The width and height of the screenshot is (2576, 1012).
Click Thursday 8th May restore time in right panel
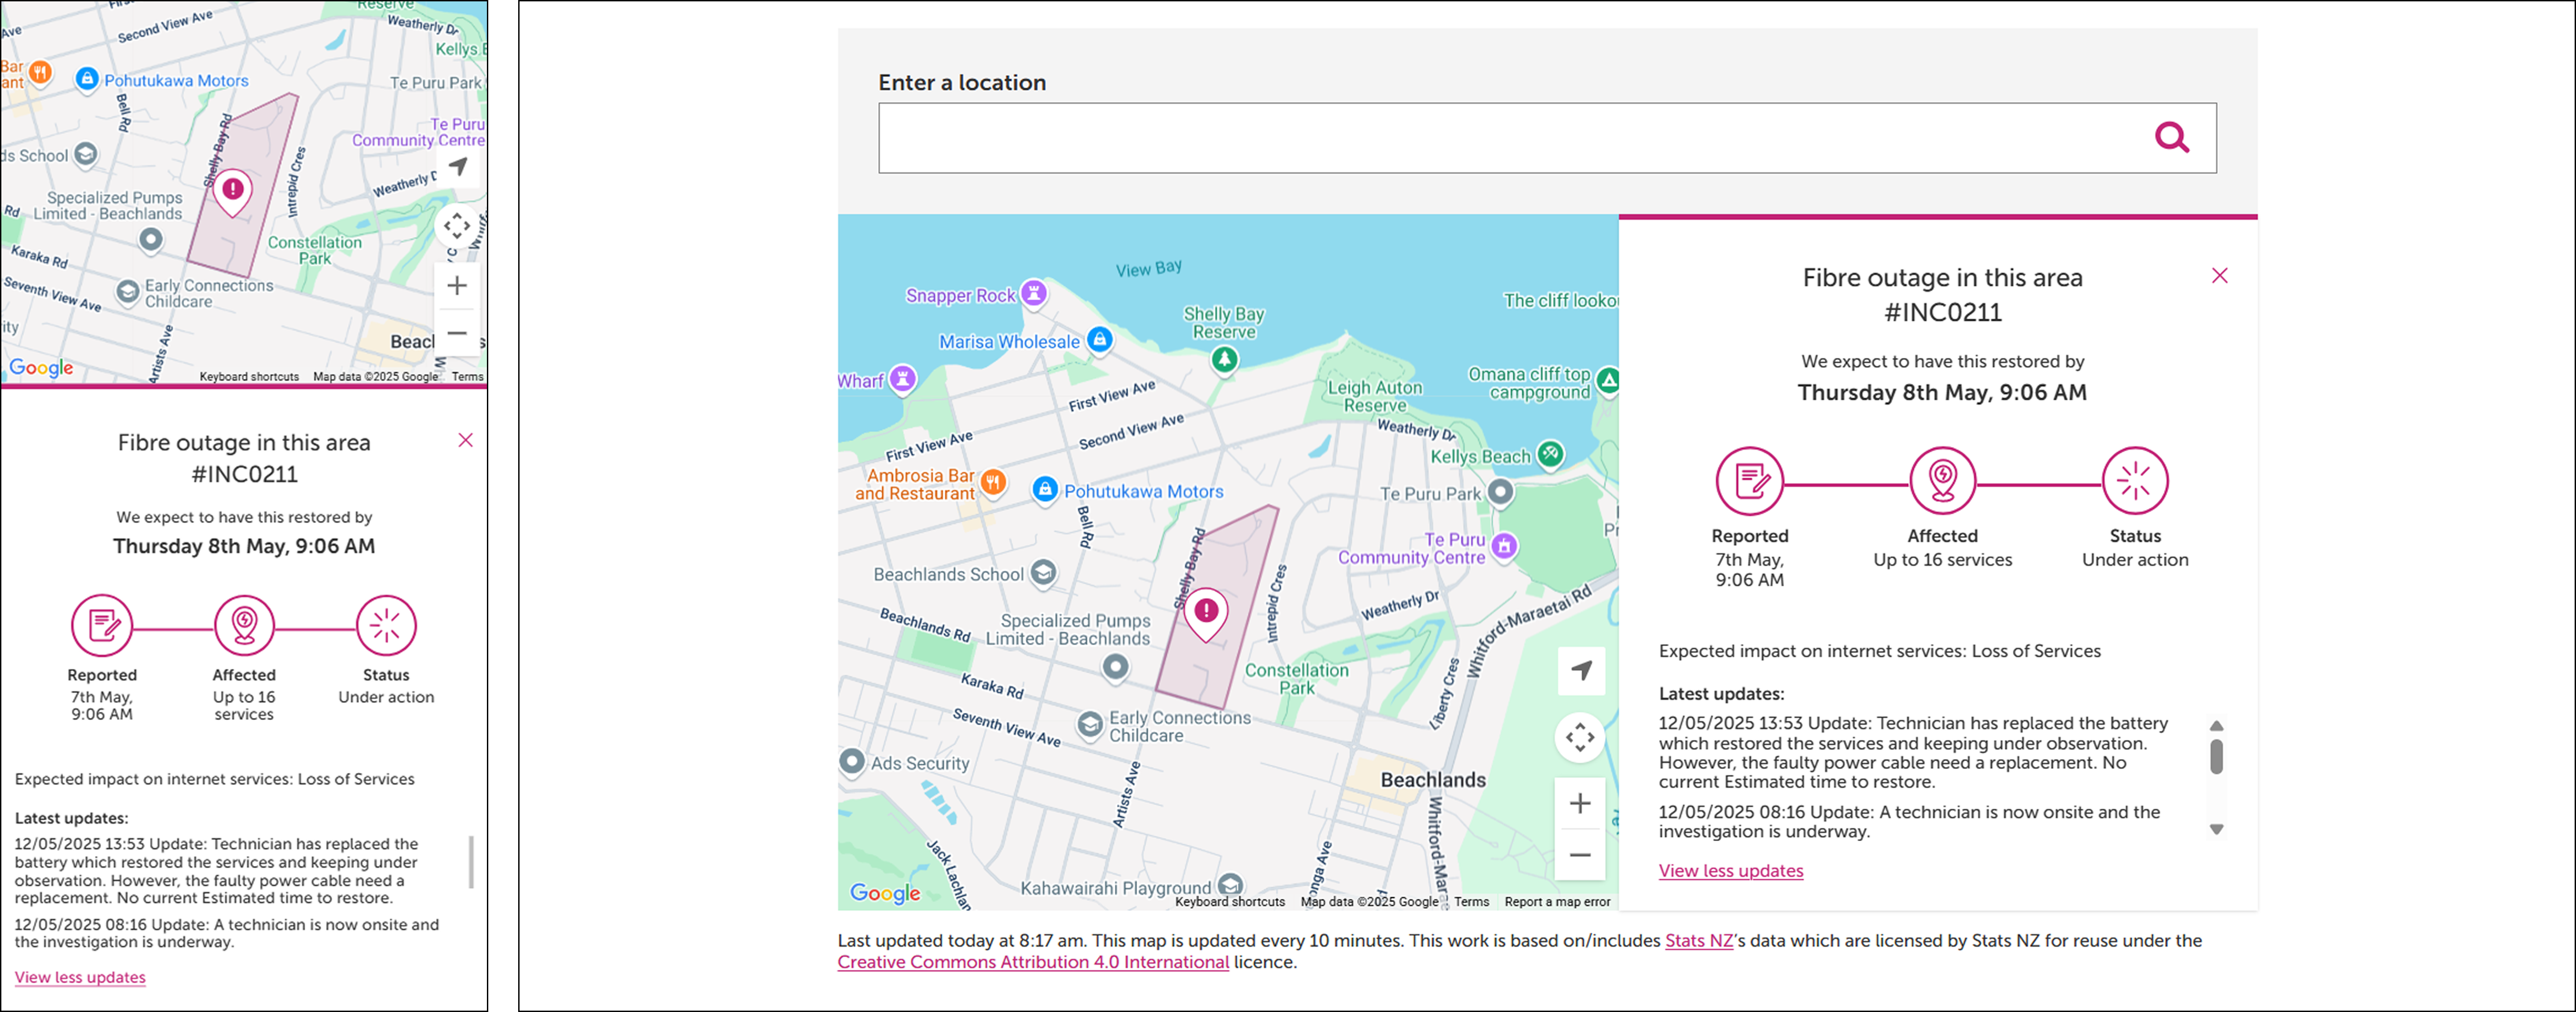(1942, 392)
